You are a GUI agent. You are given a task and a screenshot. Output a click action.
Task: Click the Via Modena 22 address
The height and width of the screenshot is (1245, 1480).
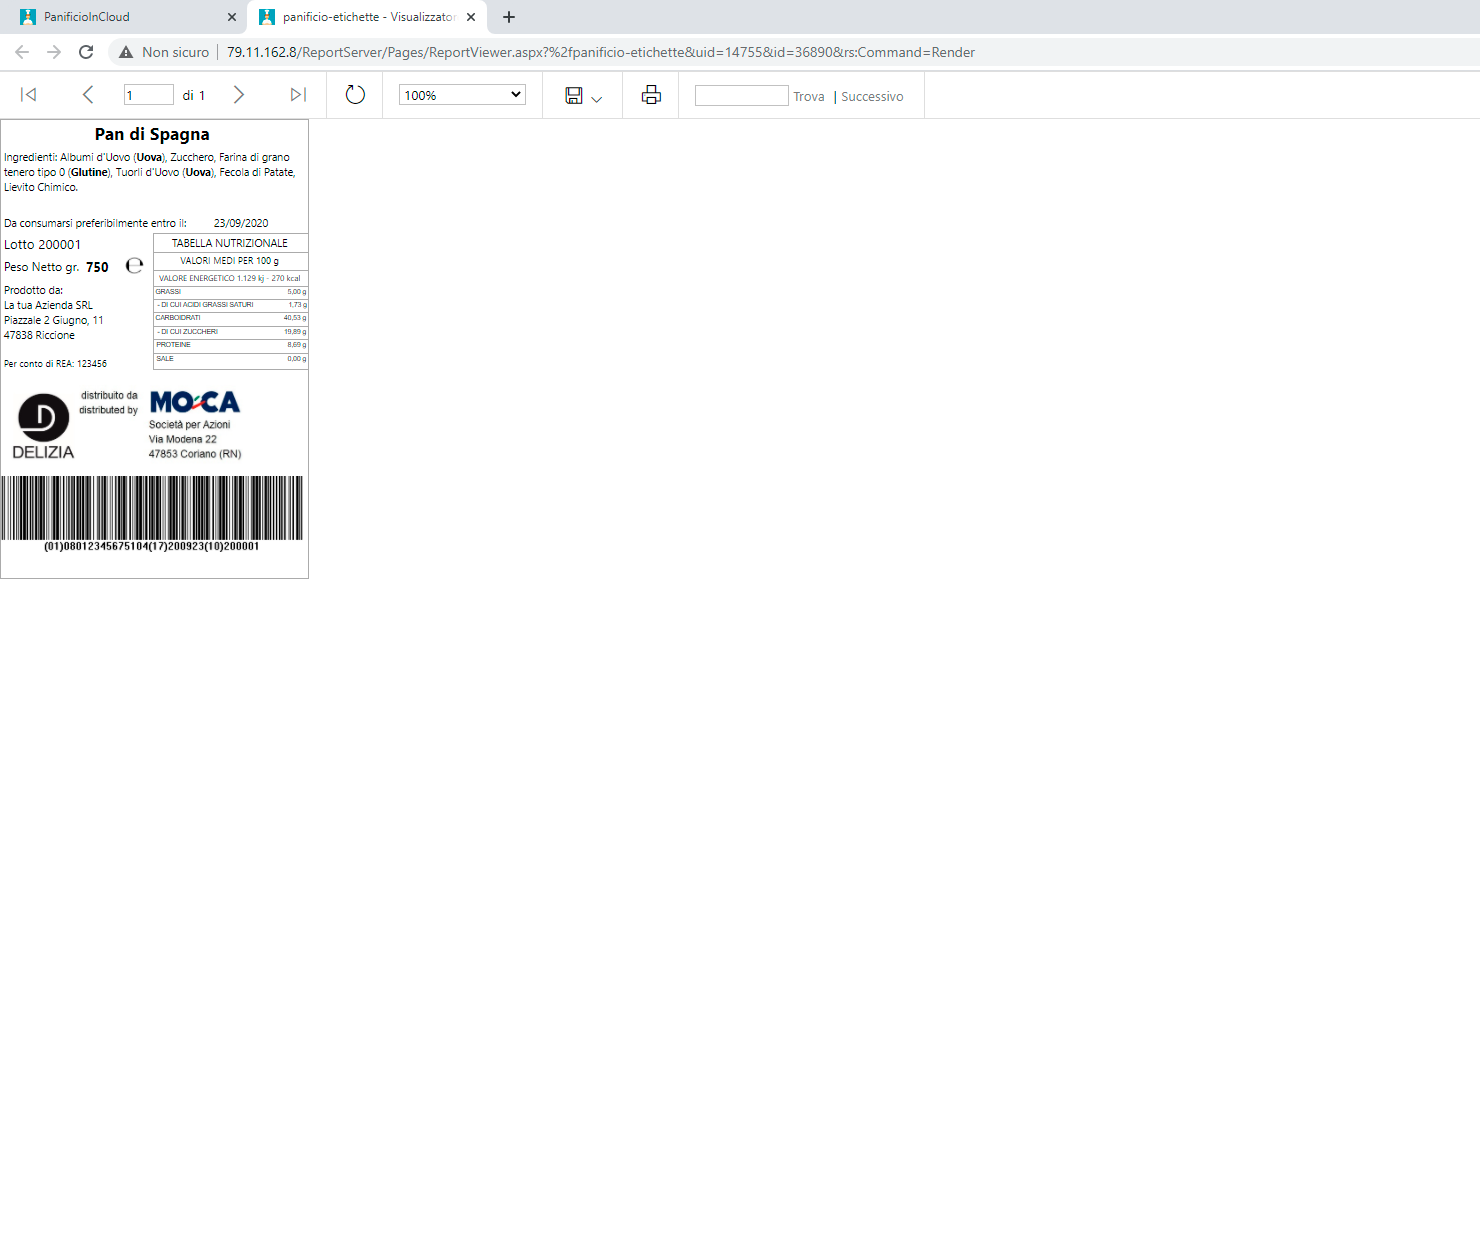(183, 439)
